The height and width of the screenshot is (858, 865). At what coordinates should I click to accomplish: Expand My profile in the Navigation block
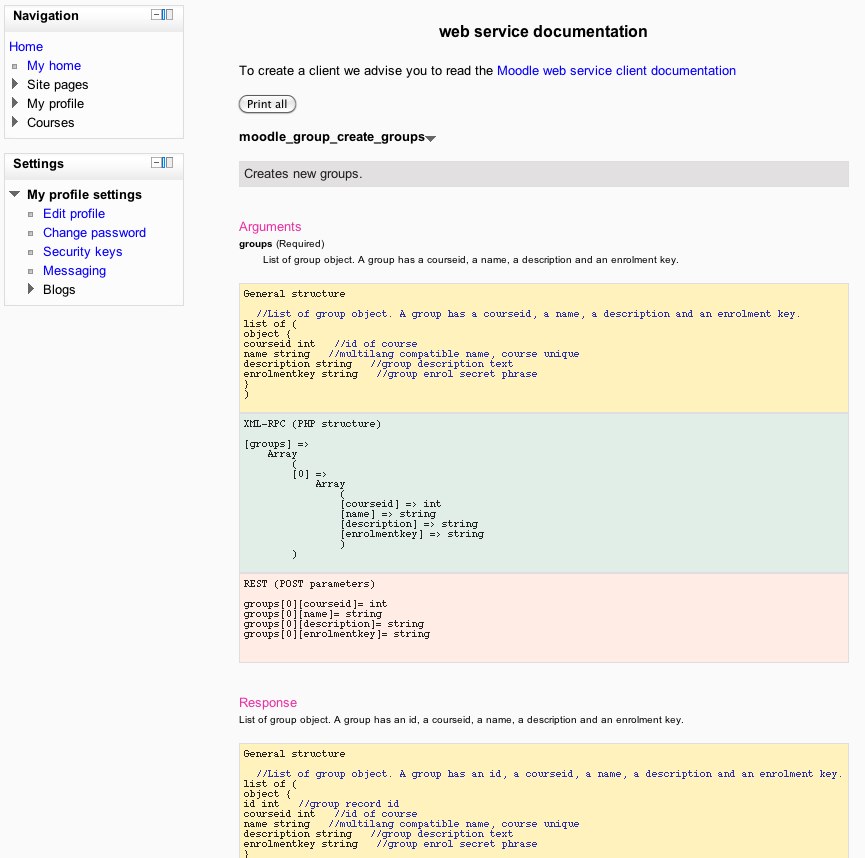tap(15, 104)
